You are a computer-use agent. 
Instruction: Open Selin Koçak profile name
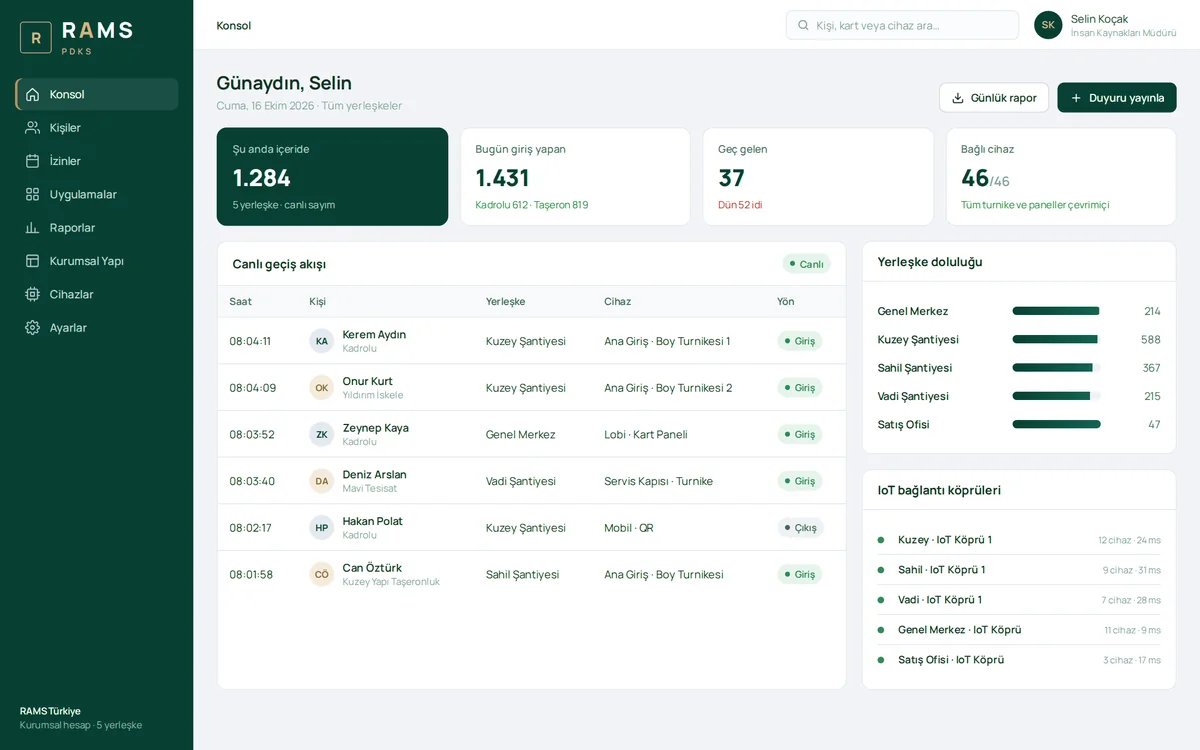1100,19
